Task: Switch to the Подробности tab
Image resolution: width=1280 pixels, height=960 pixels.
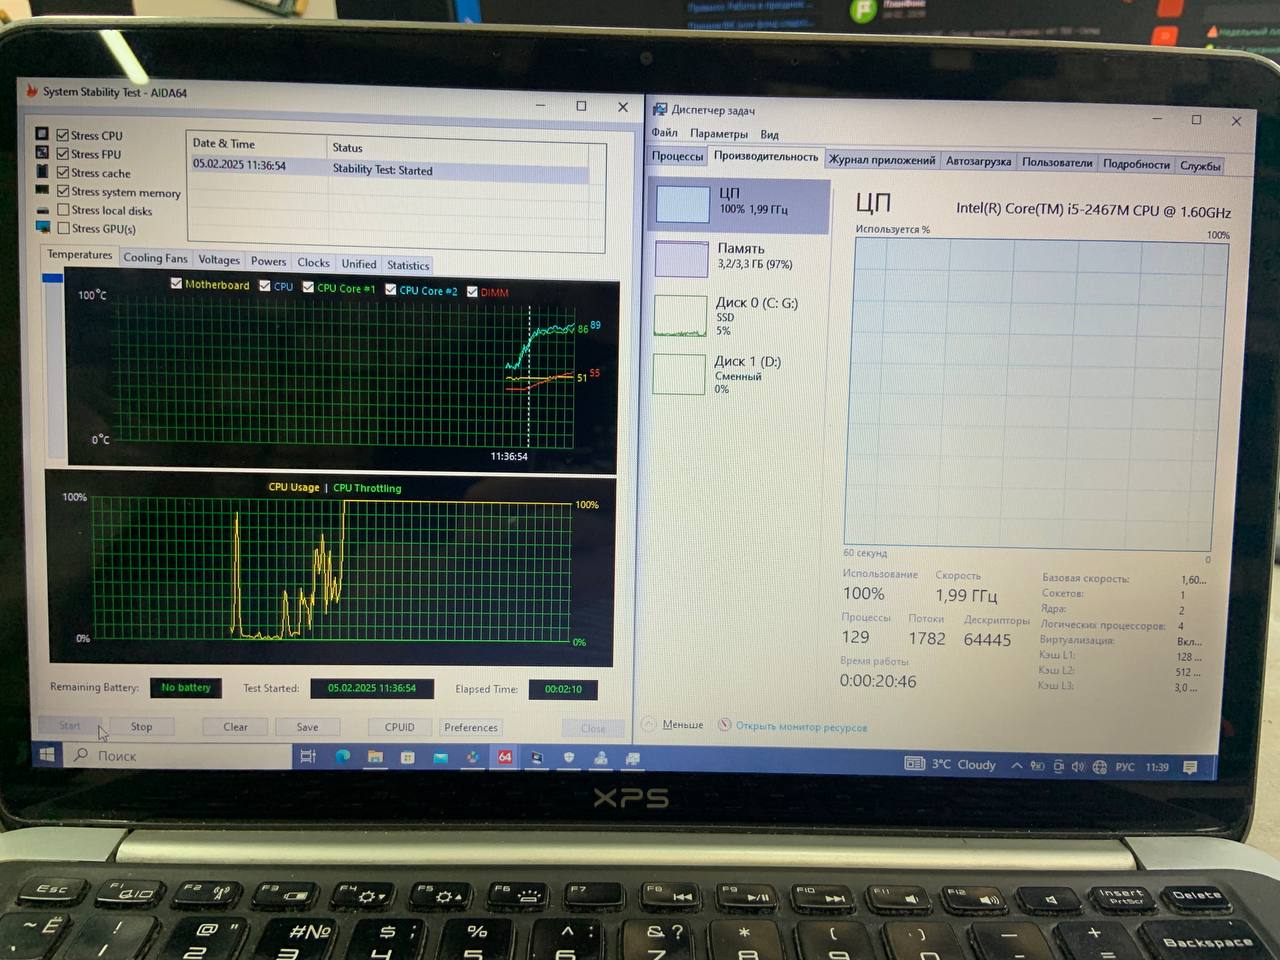Action: (x=1136, y=164)
